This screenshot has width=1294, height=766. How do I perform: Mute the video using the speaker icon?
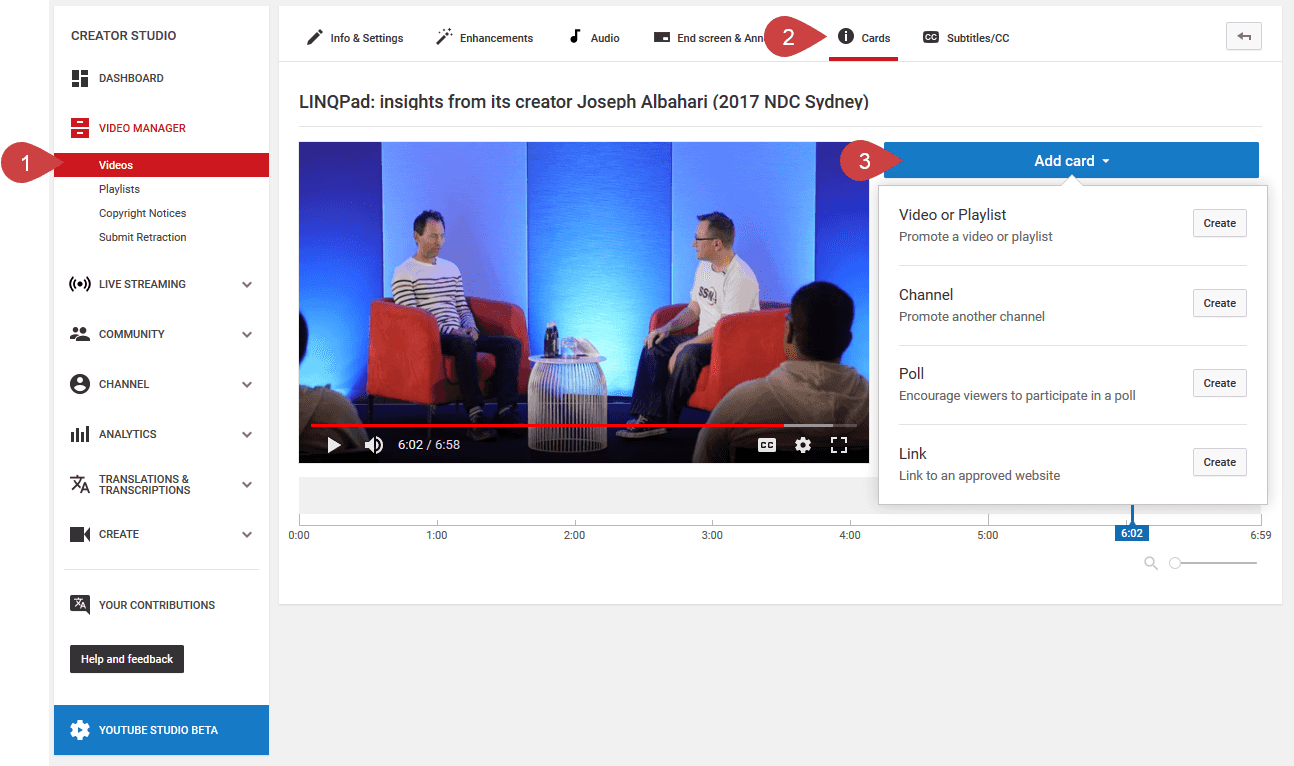(374, 445)
